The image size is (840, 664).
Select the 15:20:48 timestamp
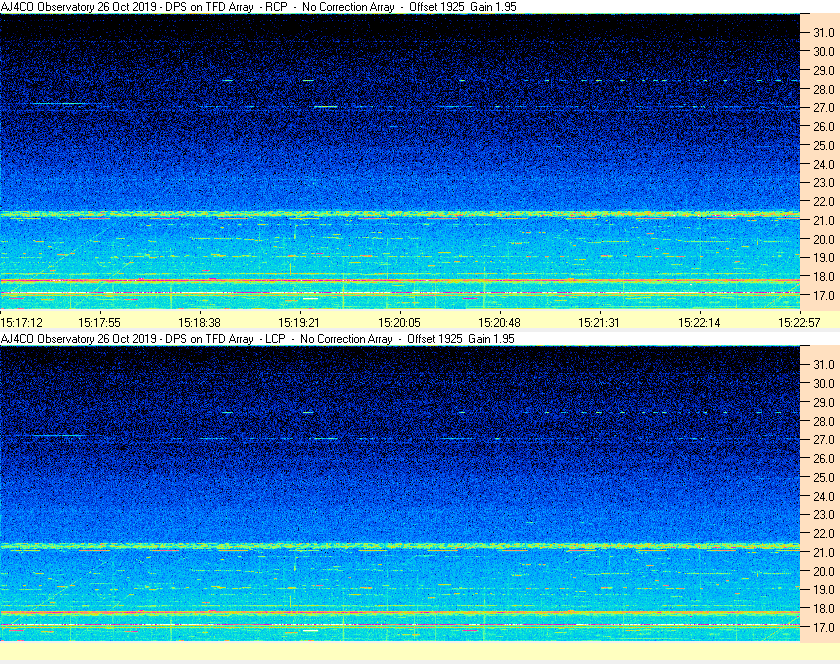499,322
